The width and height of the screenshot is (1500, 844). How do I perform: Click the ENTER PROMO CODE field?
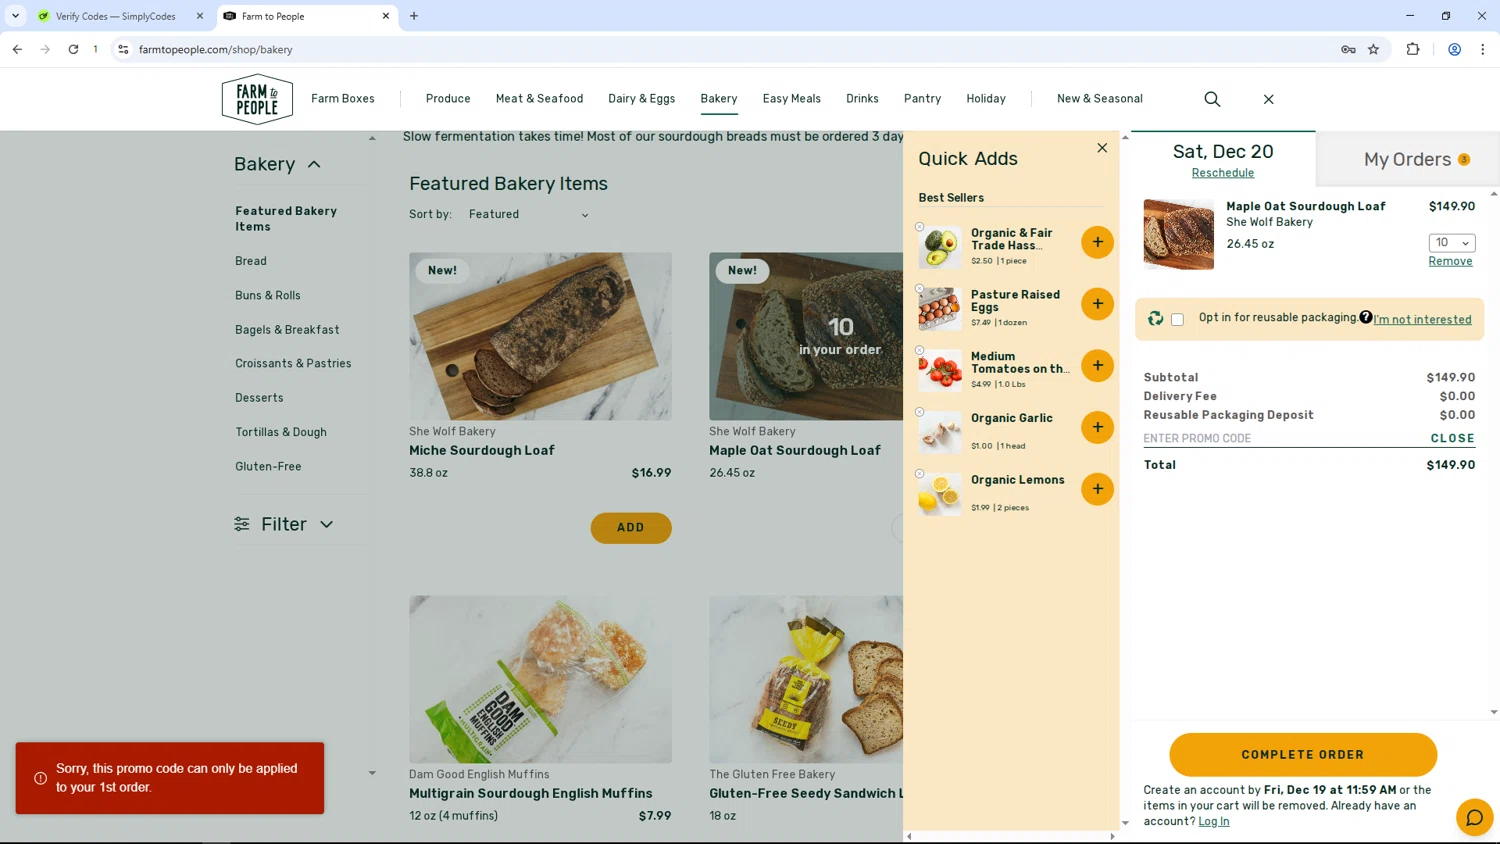[1285, 438]
